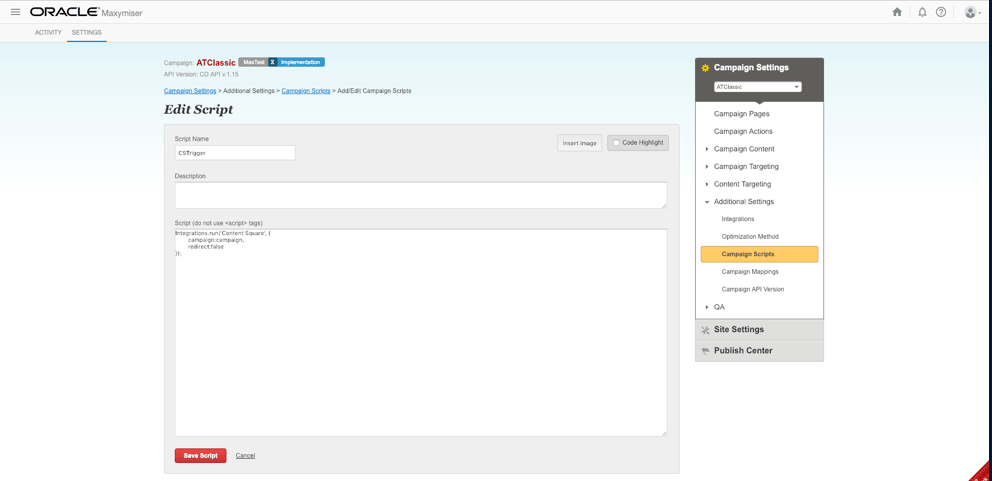Expand the QA section arrow
This screenshot has height=481, width=992.
[707, 307]
